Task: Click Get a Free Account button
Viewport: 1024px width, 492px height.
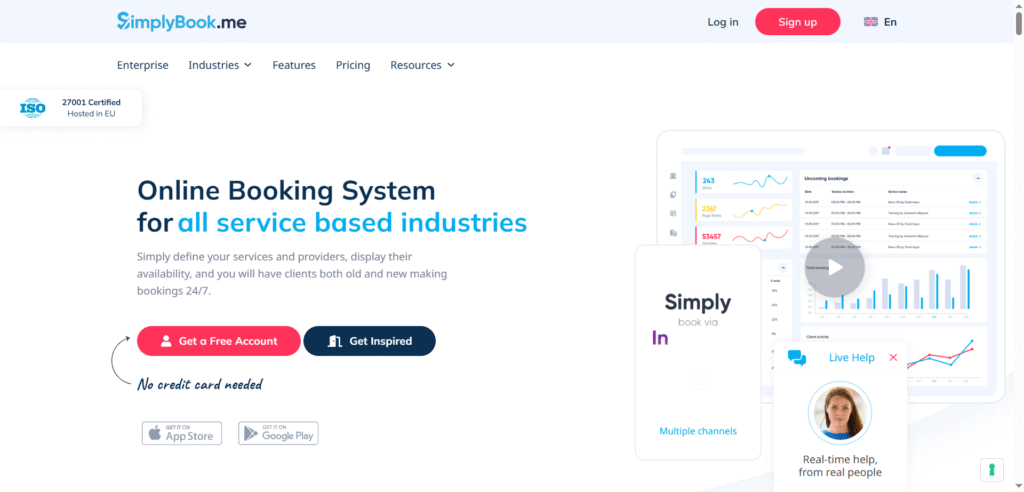Action: point(219,341)
